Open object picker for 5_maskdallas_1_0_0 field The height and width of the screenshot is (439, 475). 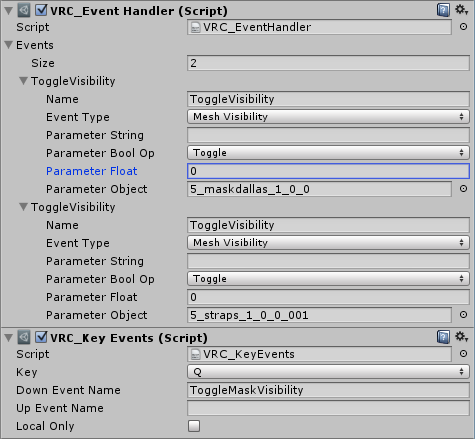tap(463, 189)
